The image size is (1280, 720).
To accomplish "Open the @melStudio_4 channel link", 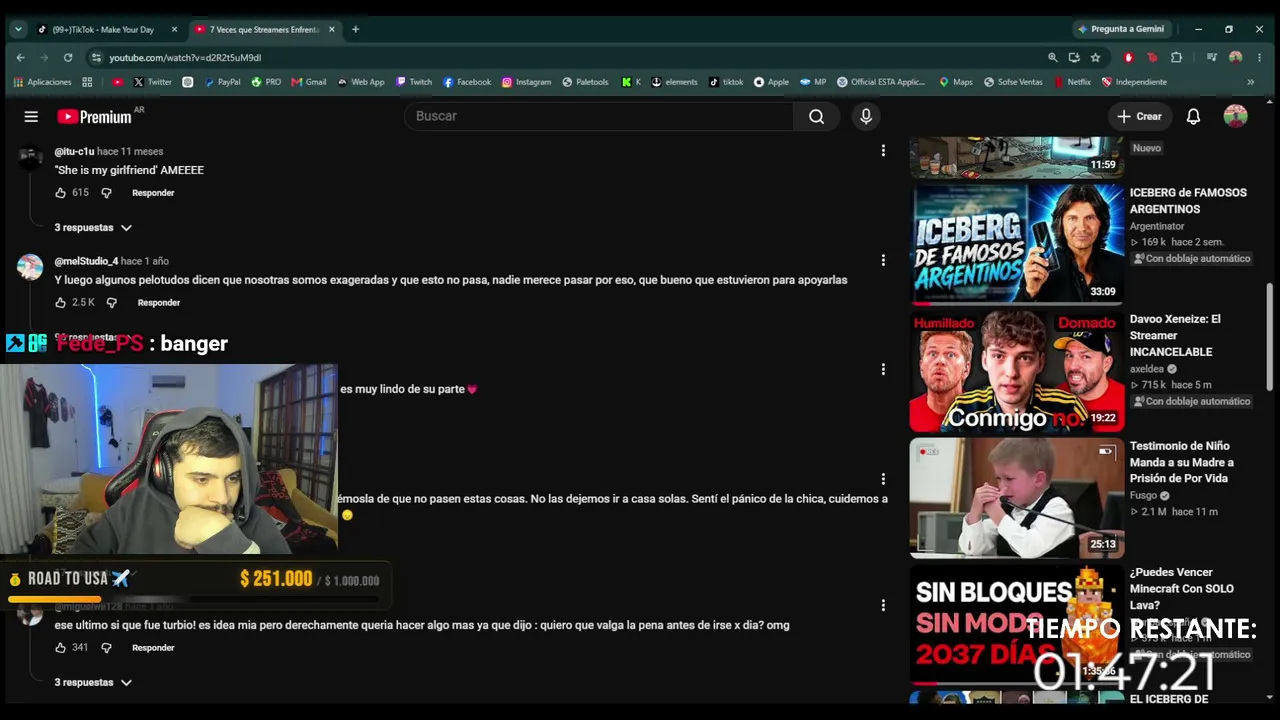I will pyautogui.click(x=86, y=261).
